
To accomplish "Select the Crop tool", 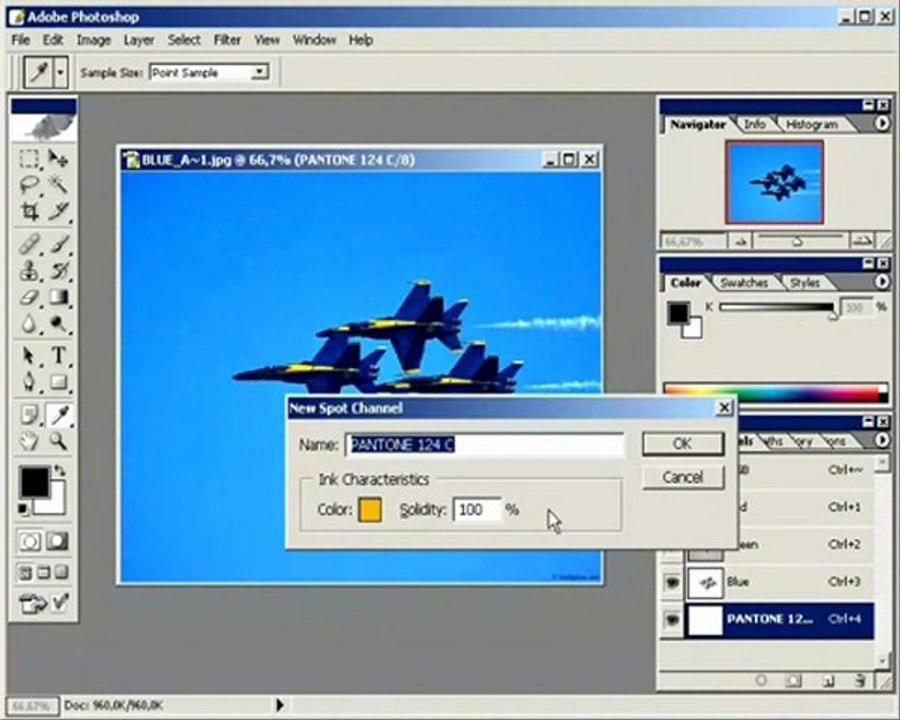I will click(x=29, y=211).
